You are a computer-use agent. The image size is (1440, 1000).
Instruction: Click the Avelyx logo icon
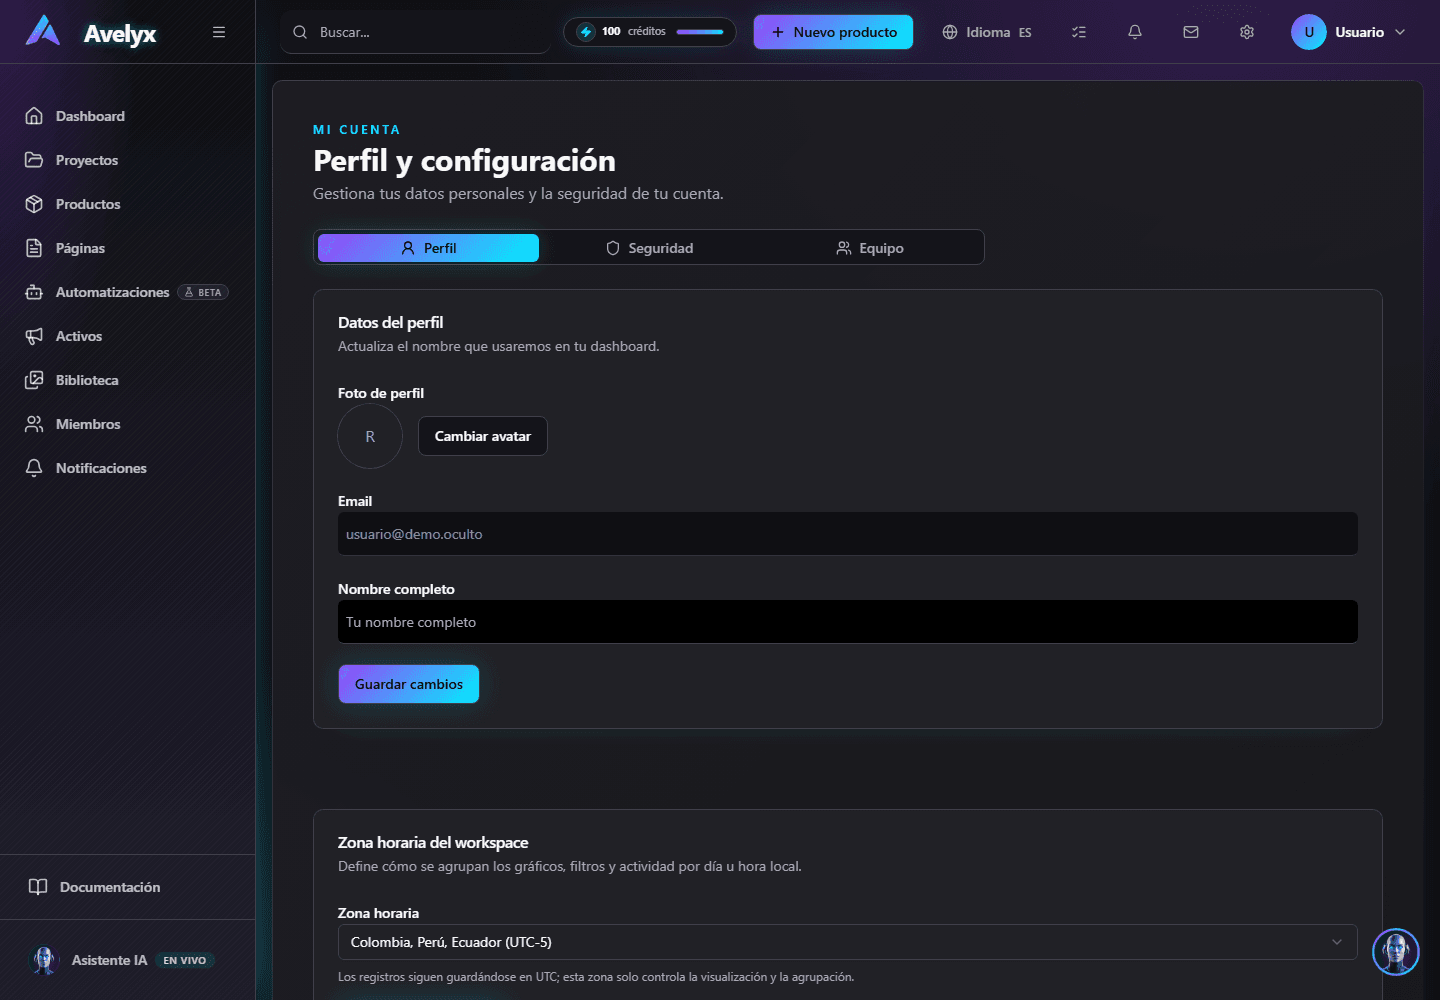(x=43, y=31)
